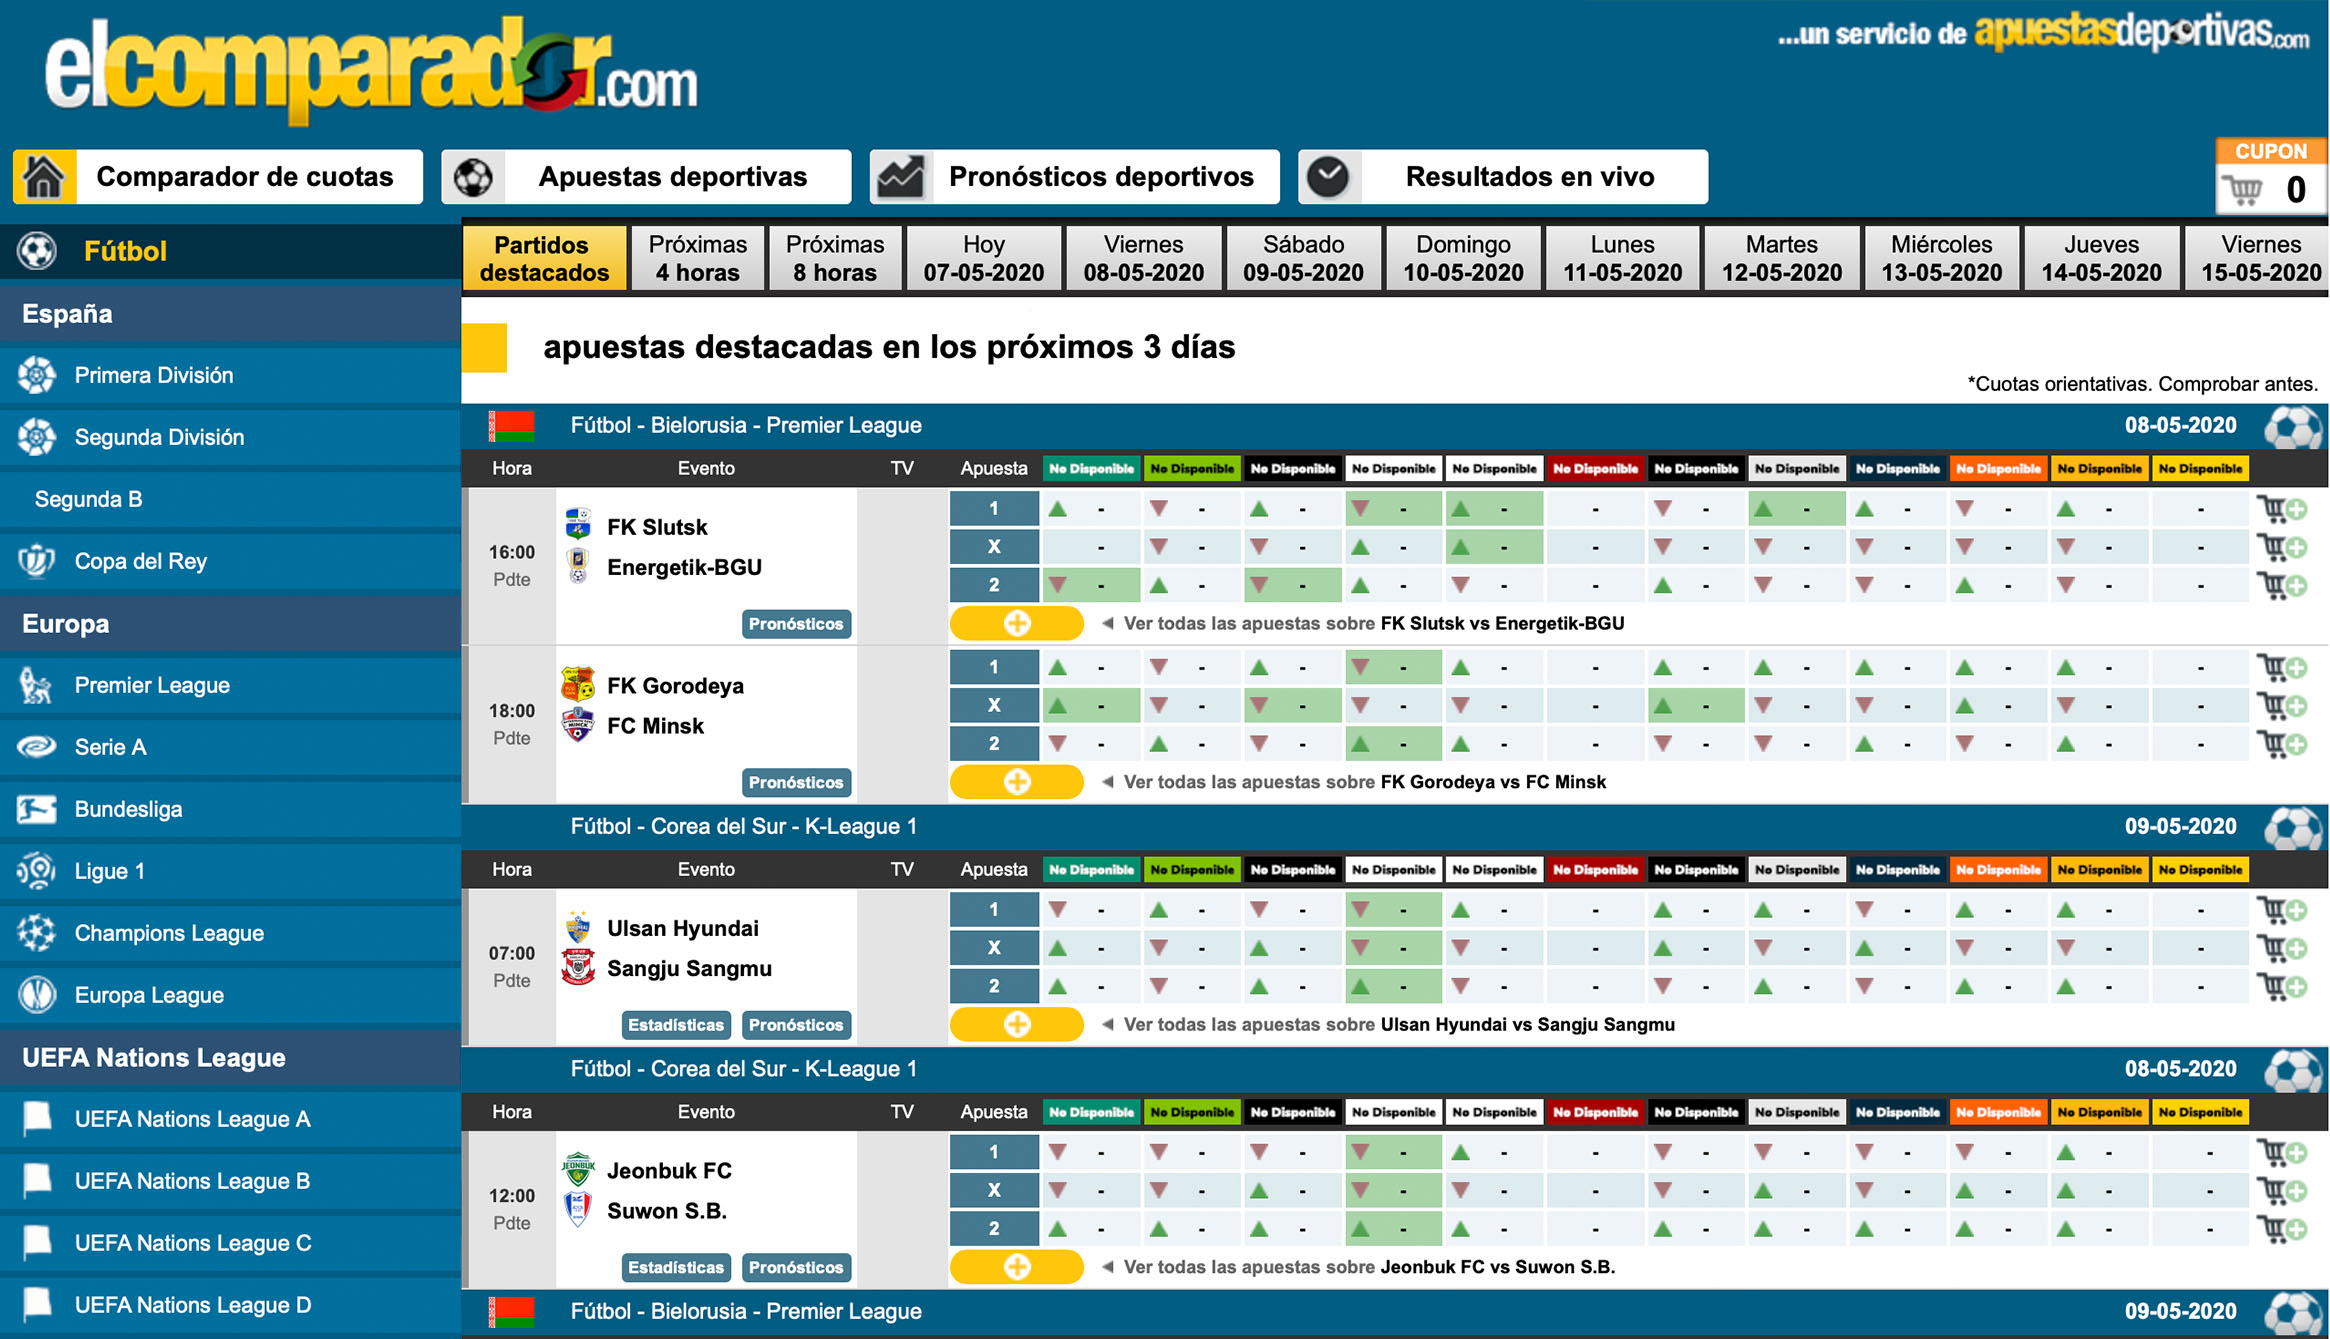The width and height of the screenshot is (2330, 1339).
Task: Click the Fútbol sport header in sidebar
Action: point(231,251)
